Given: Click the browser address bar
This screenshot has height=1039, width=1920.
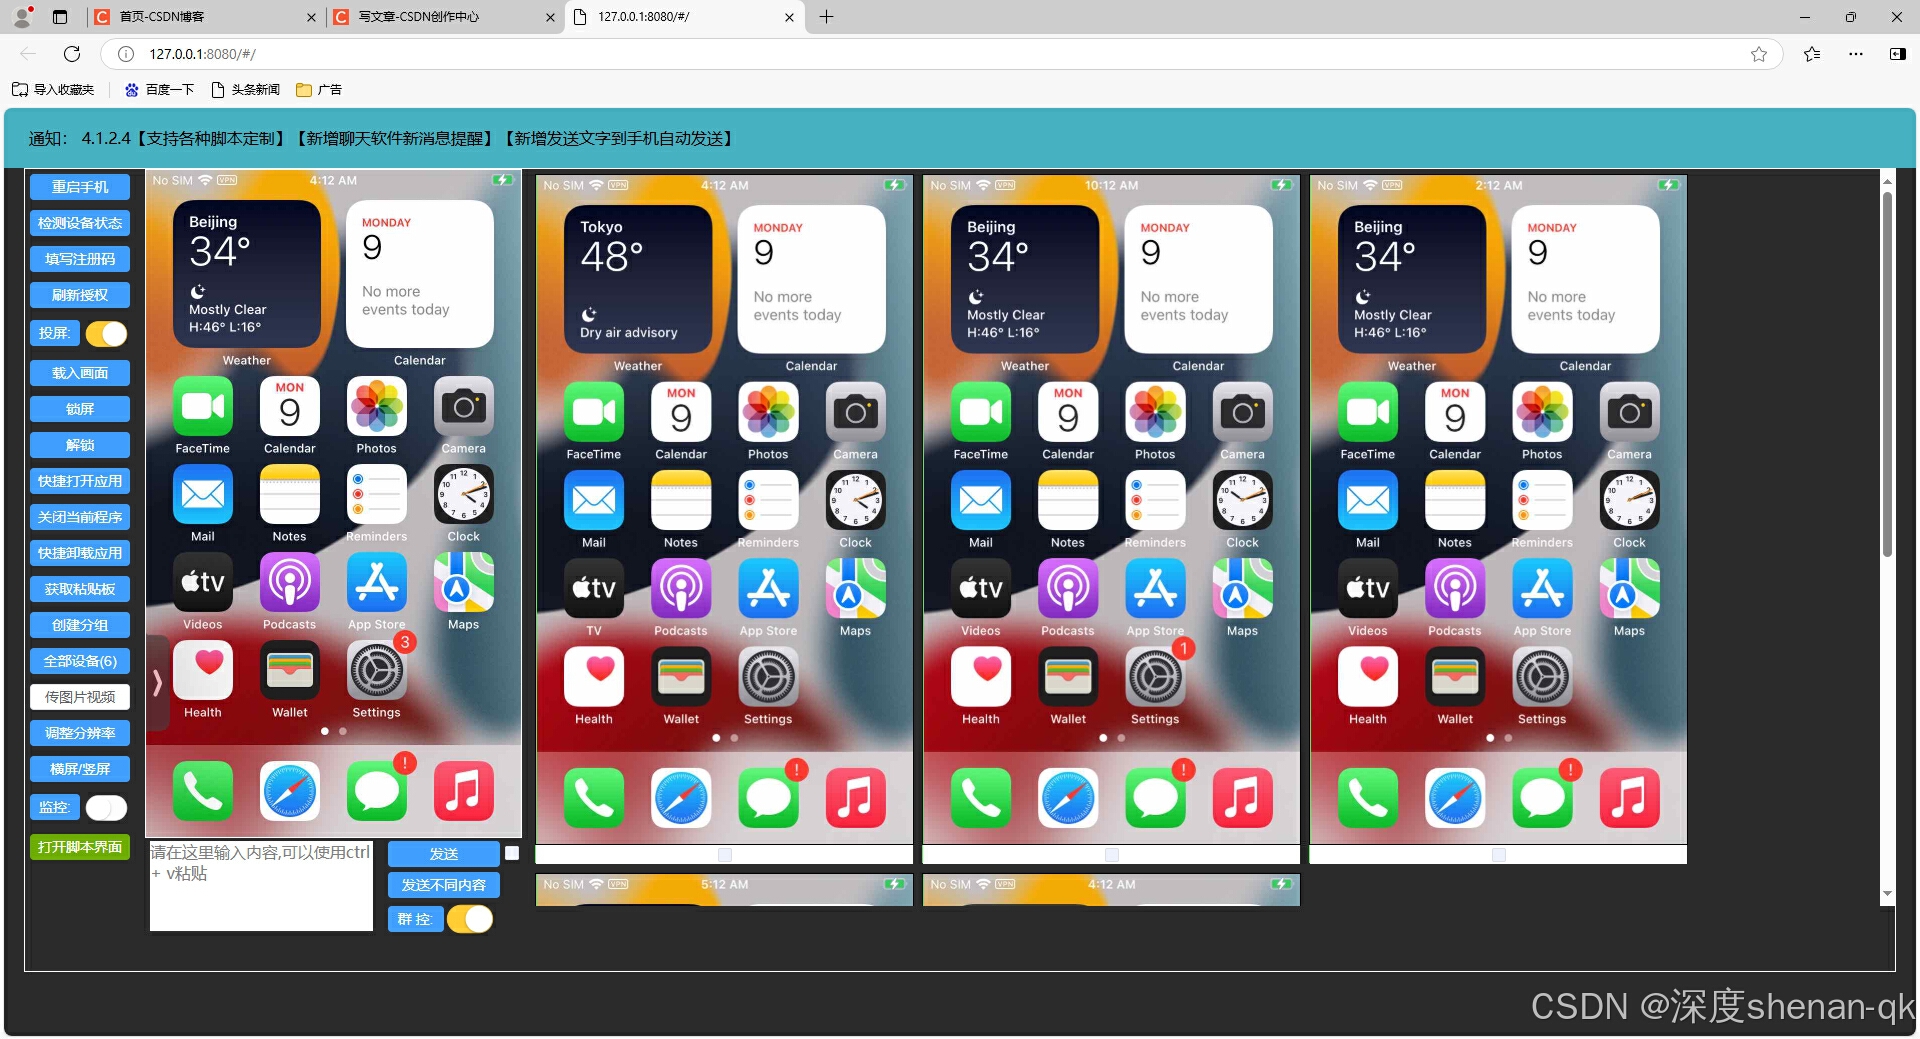Looking at the screenshot, I should click(940, 54).
